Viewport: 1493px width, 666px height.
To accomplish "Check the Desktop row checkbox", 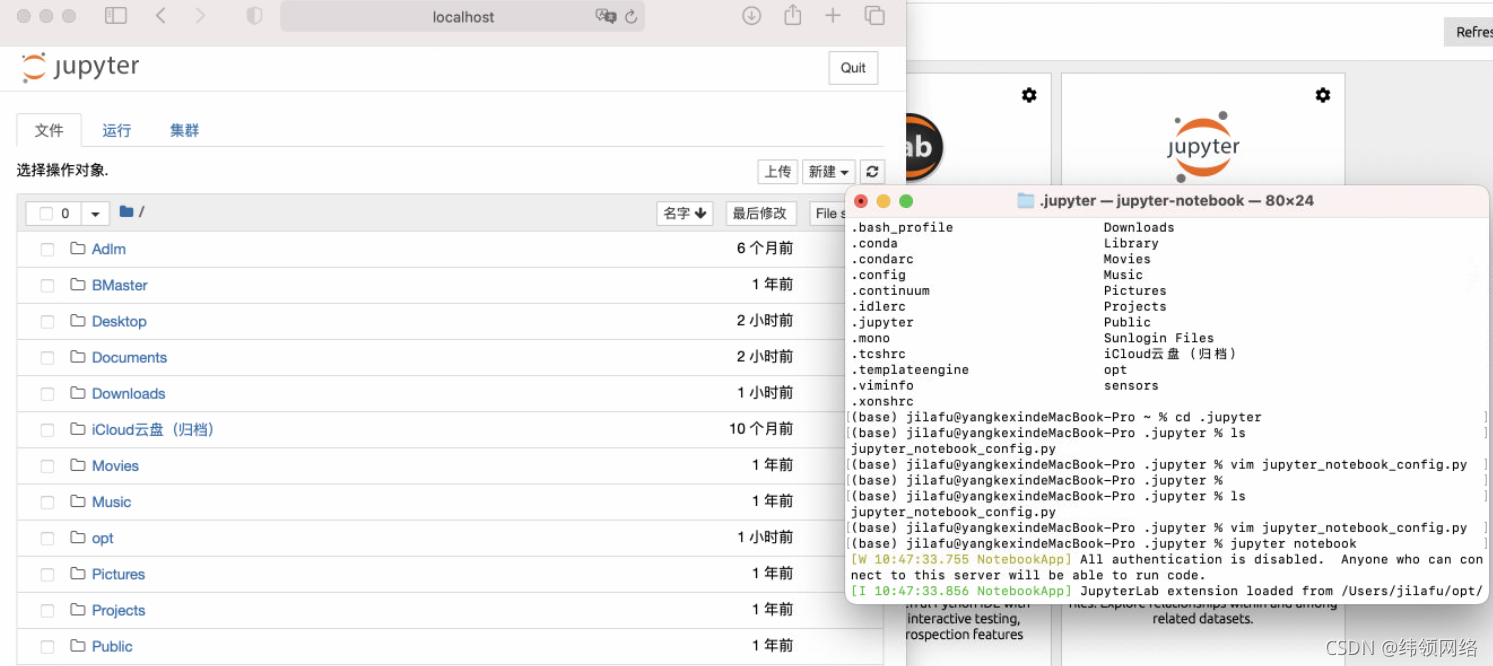I will (47, 321).
